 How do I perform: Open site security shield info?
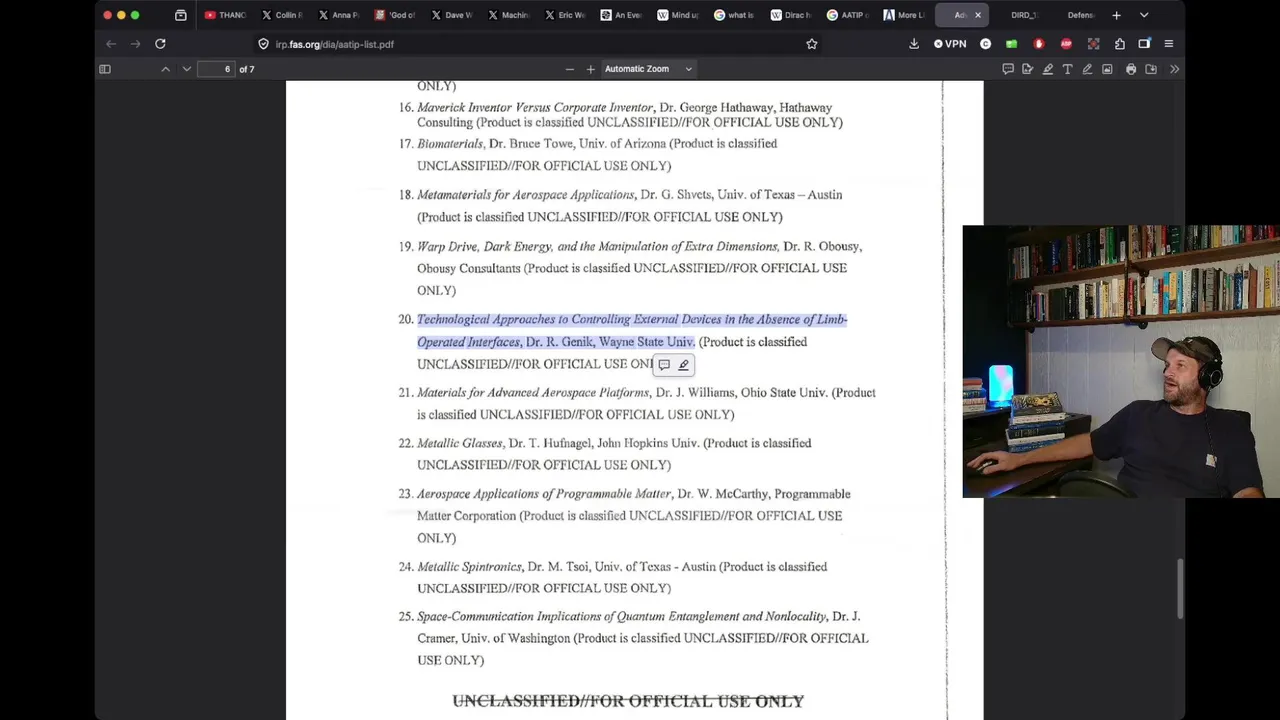pos(263,44)
